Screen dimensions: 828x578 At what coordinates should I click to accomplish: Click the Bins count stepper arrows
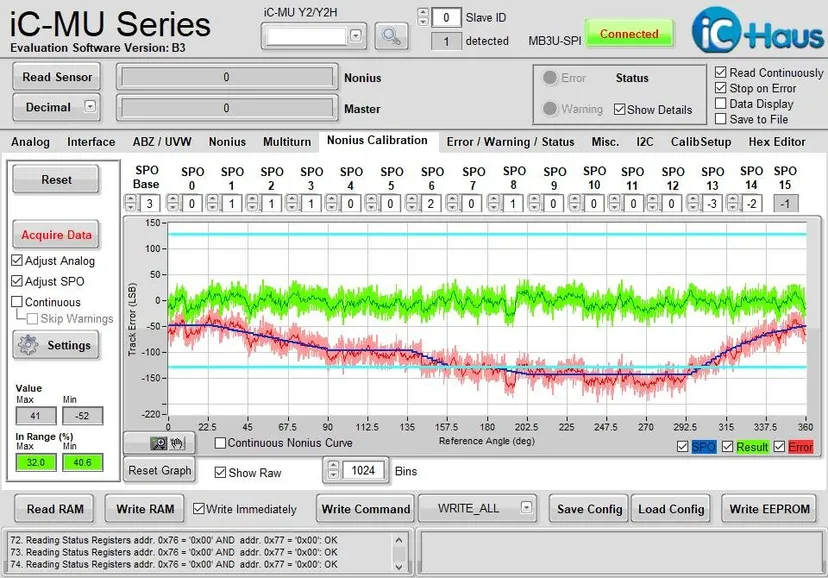pyautogui.click(x=333, y=470)
